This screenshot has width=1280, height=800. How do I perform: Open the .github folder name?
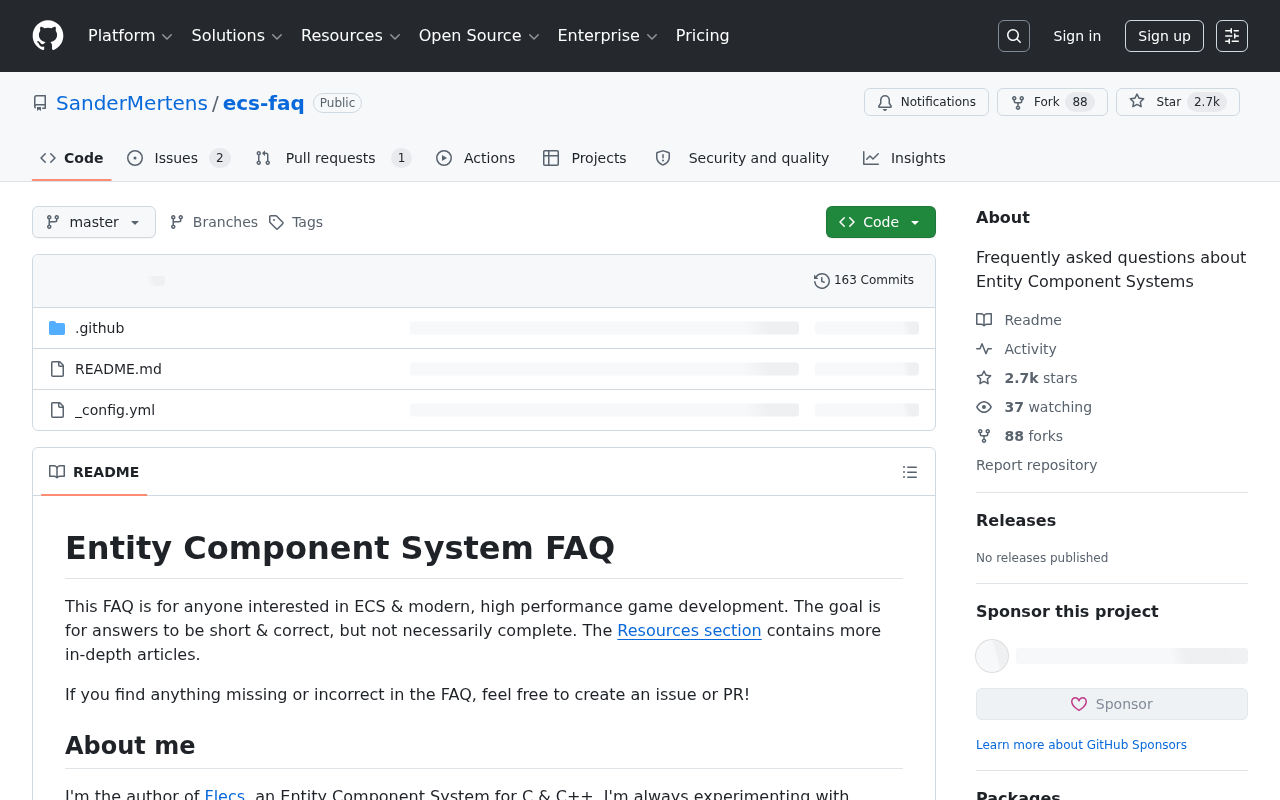100,328
